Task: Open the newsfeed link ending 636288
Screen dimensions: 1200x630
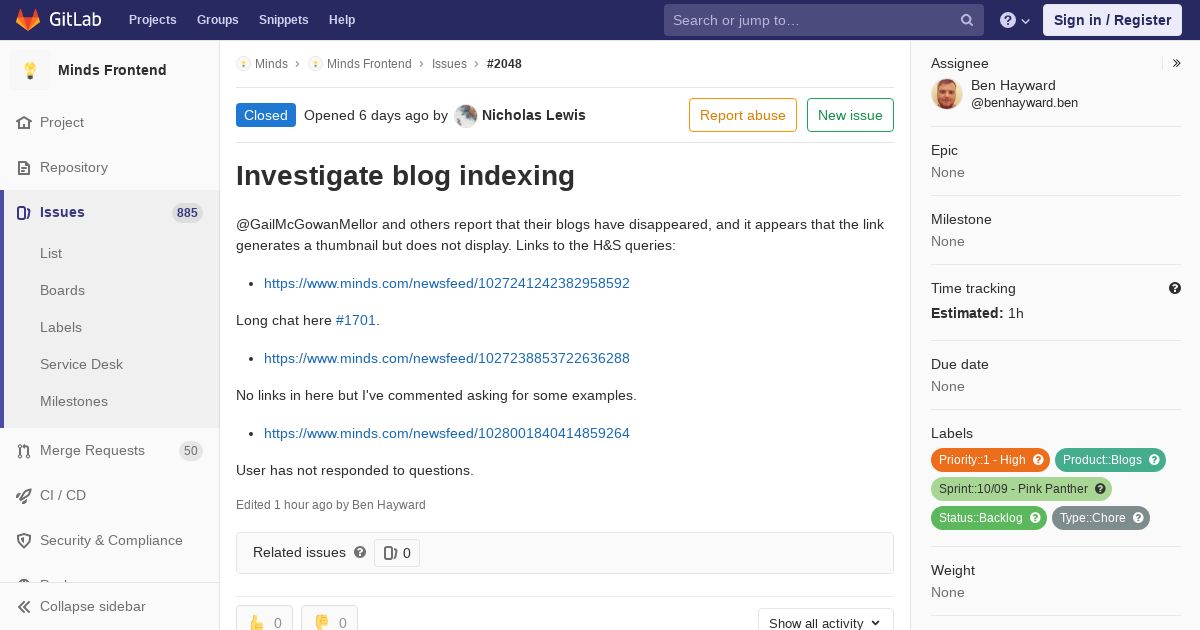Action: coord(447,358)
